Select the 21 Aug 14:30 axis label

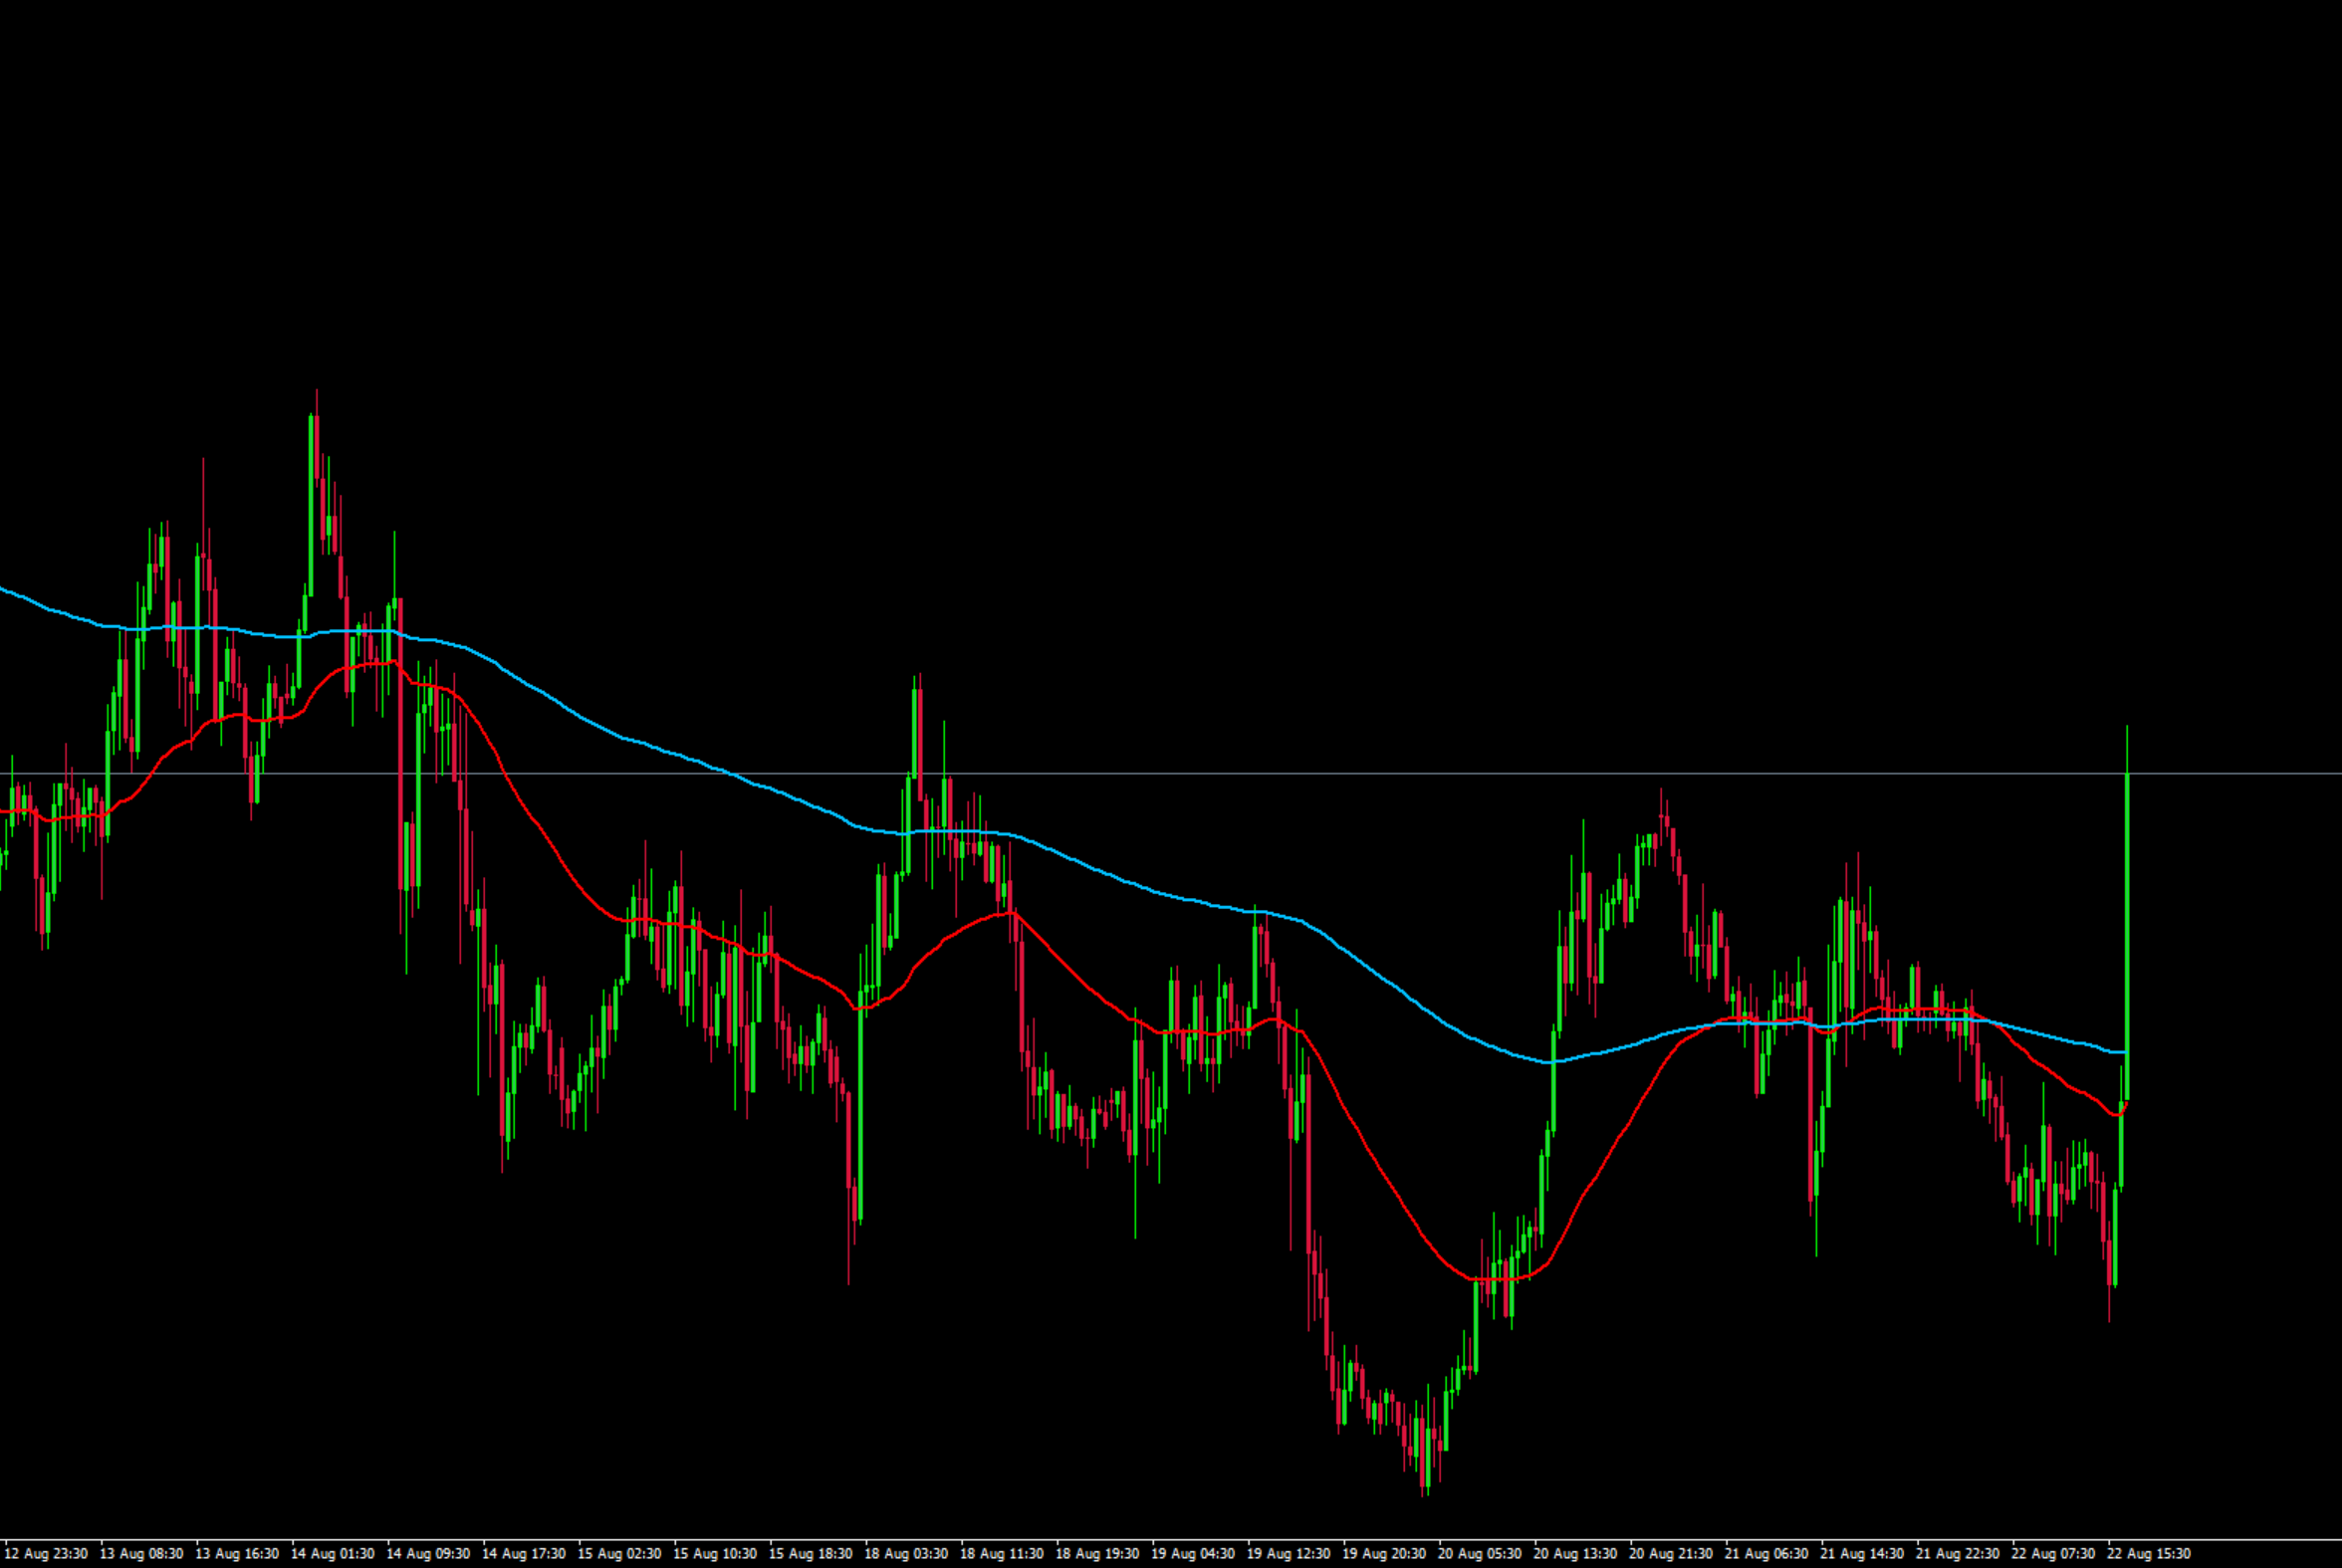[1861, 1553]
